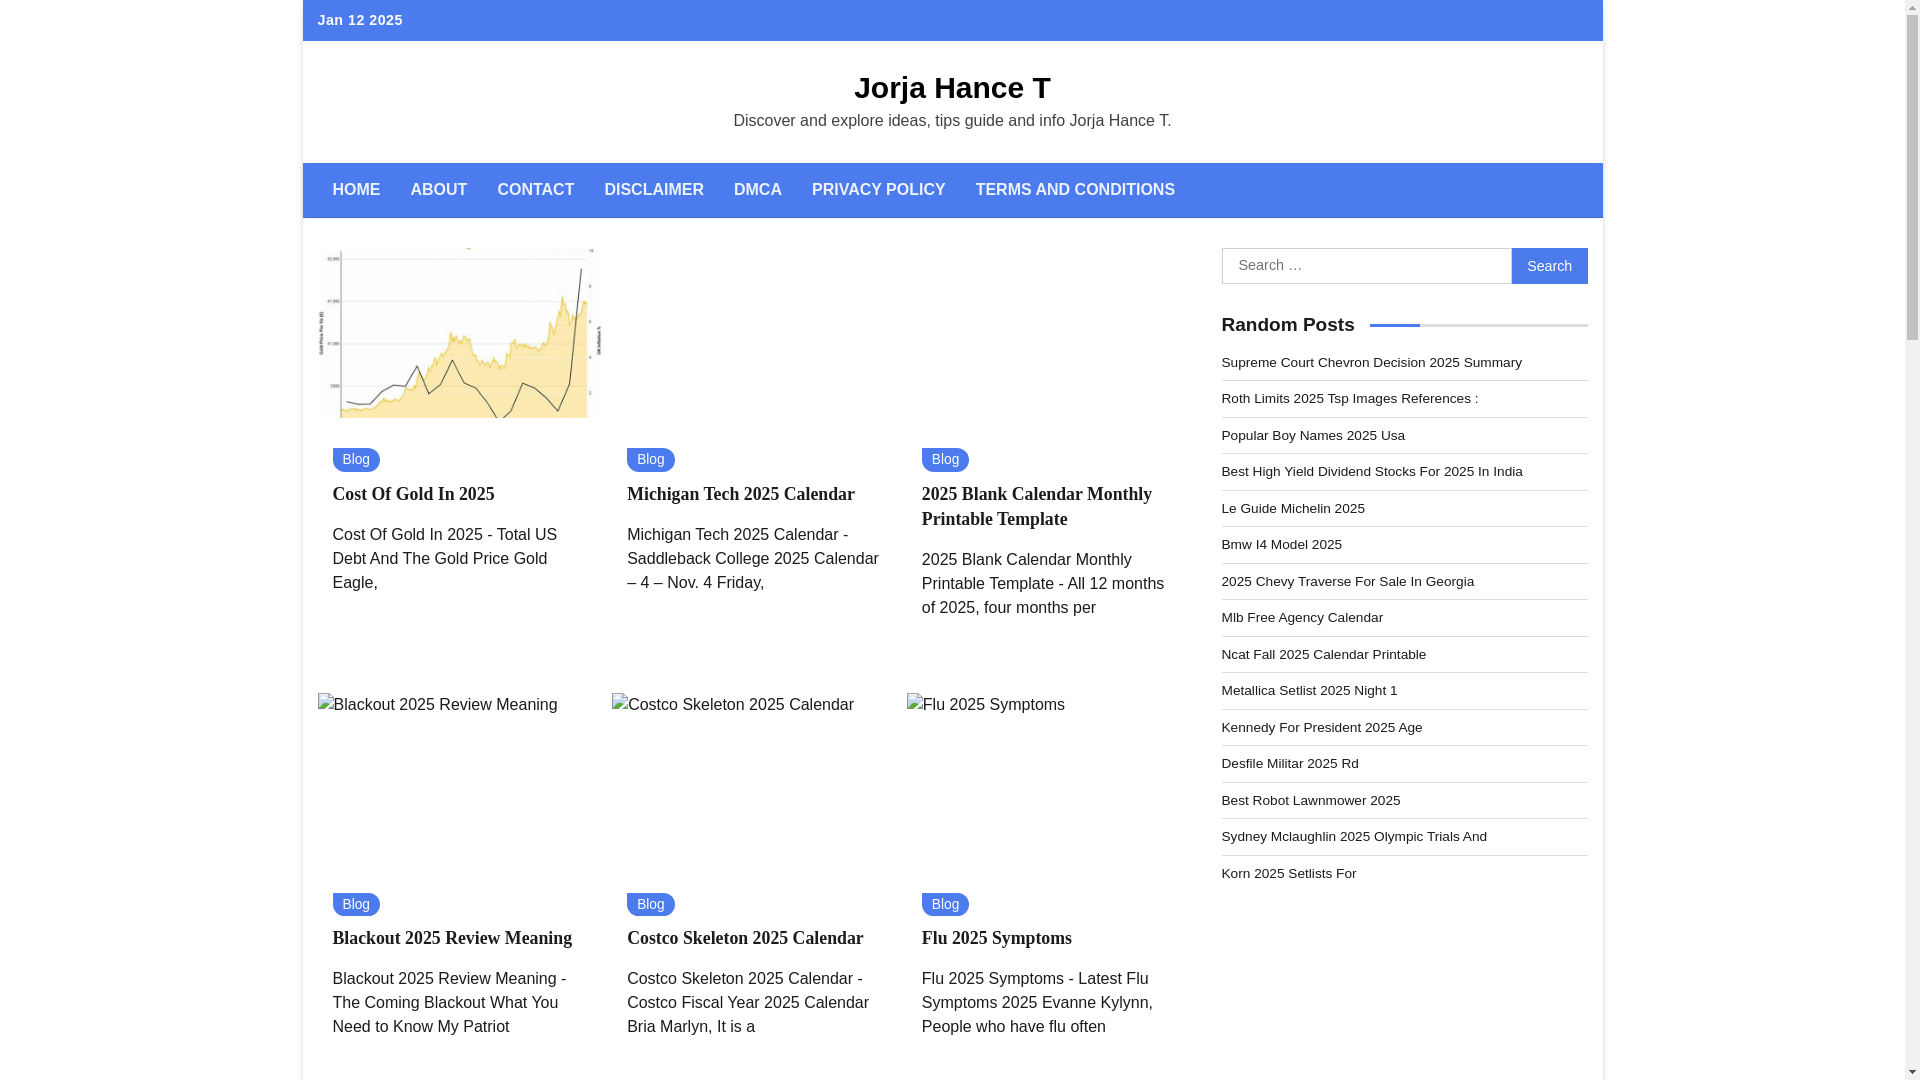Click Blog tag above Costco Skeleton Calendar
Image resolution: width=1920 pixels, height=1080 pixels.
(x=650, y=905)
